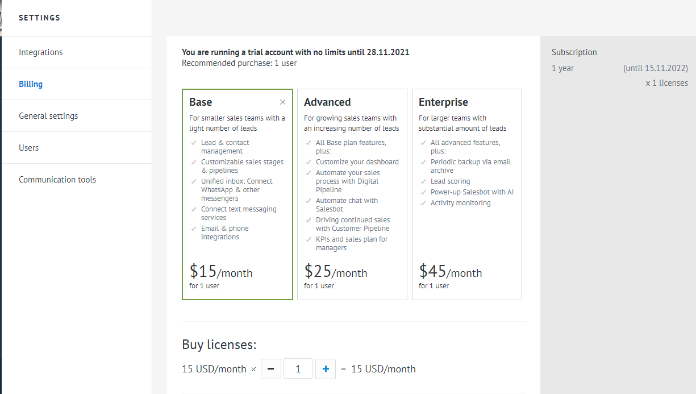Choose the Base plan card
This screenshot has height=394, width=696.
tap(237, 194)
